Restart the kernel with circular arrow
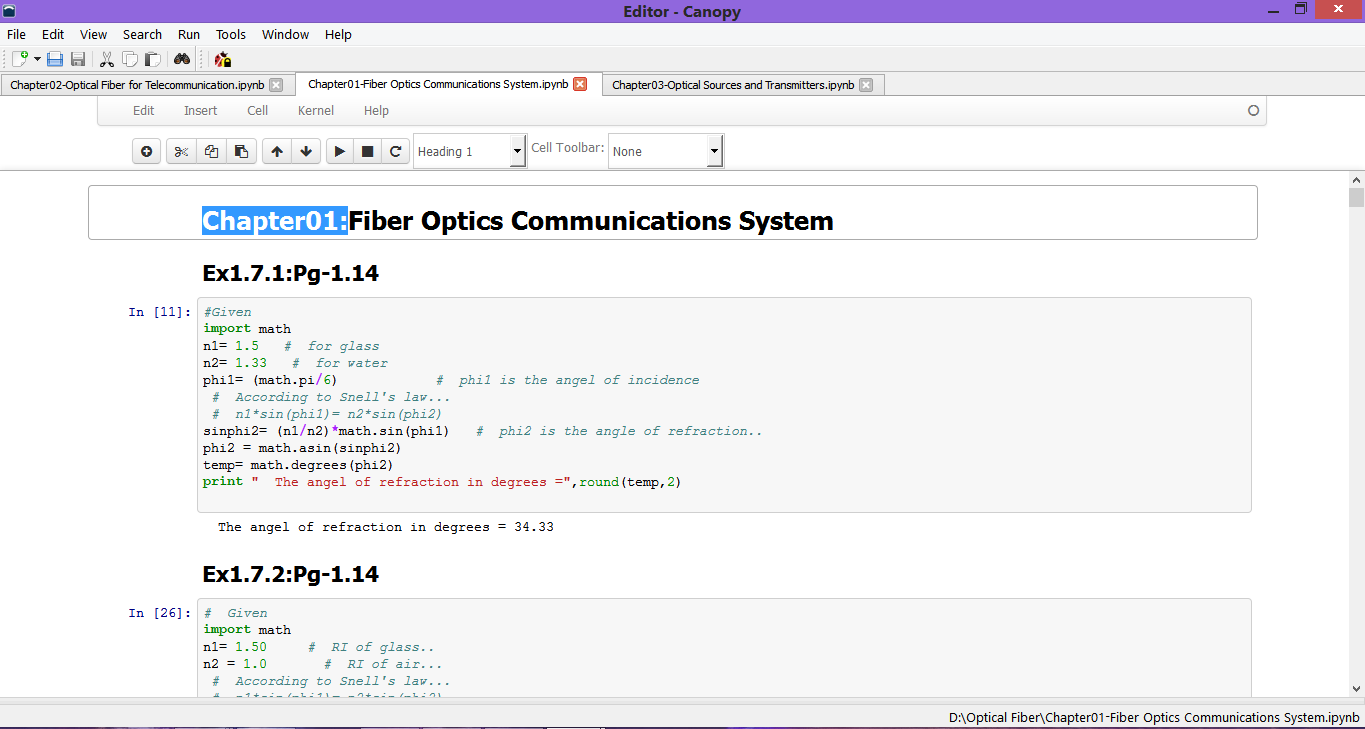1365x729 pixels. 396,152
